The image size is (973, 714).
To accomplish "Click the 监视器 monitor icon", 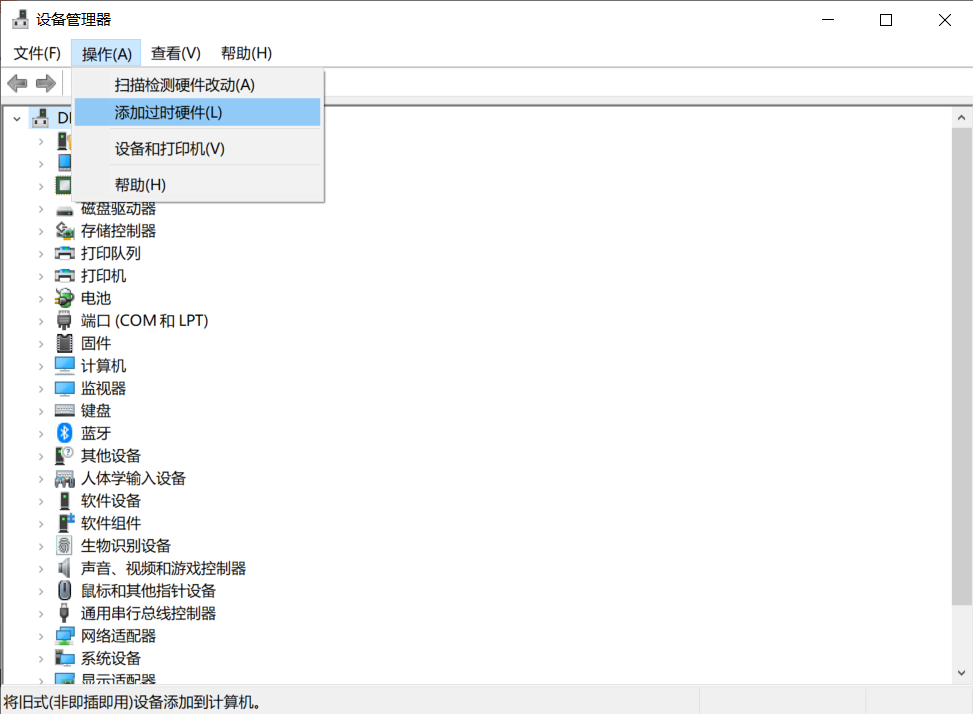I will click(x=65, y=388).
